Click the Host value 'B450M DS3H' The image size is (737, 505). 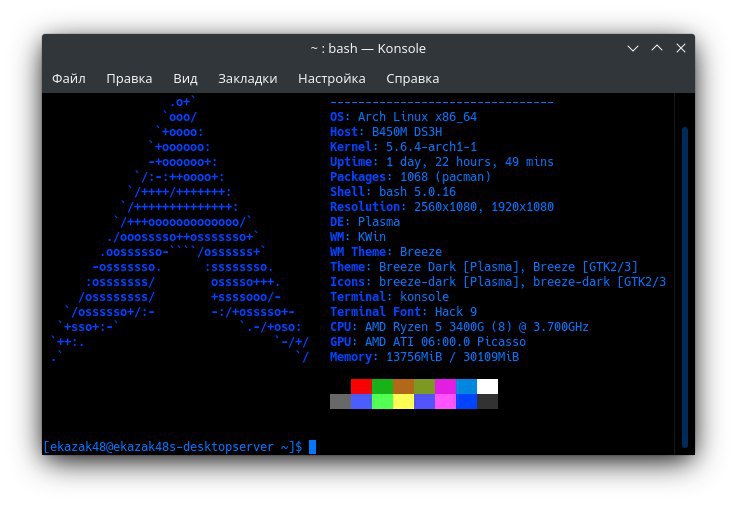(407, 132)
